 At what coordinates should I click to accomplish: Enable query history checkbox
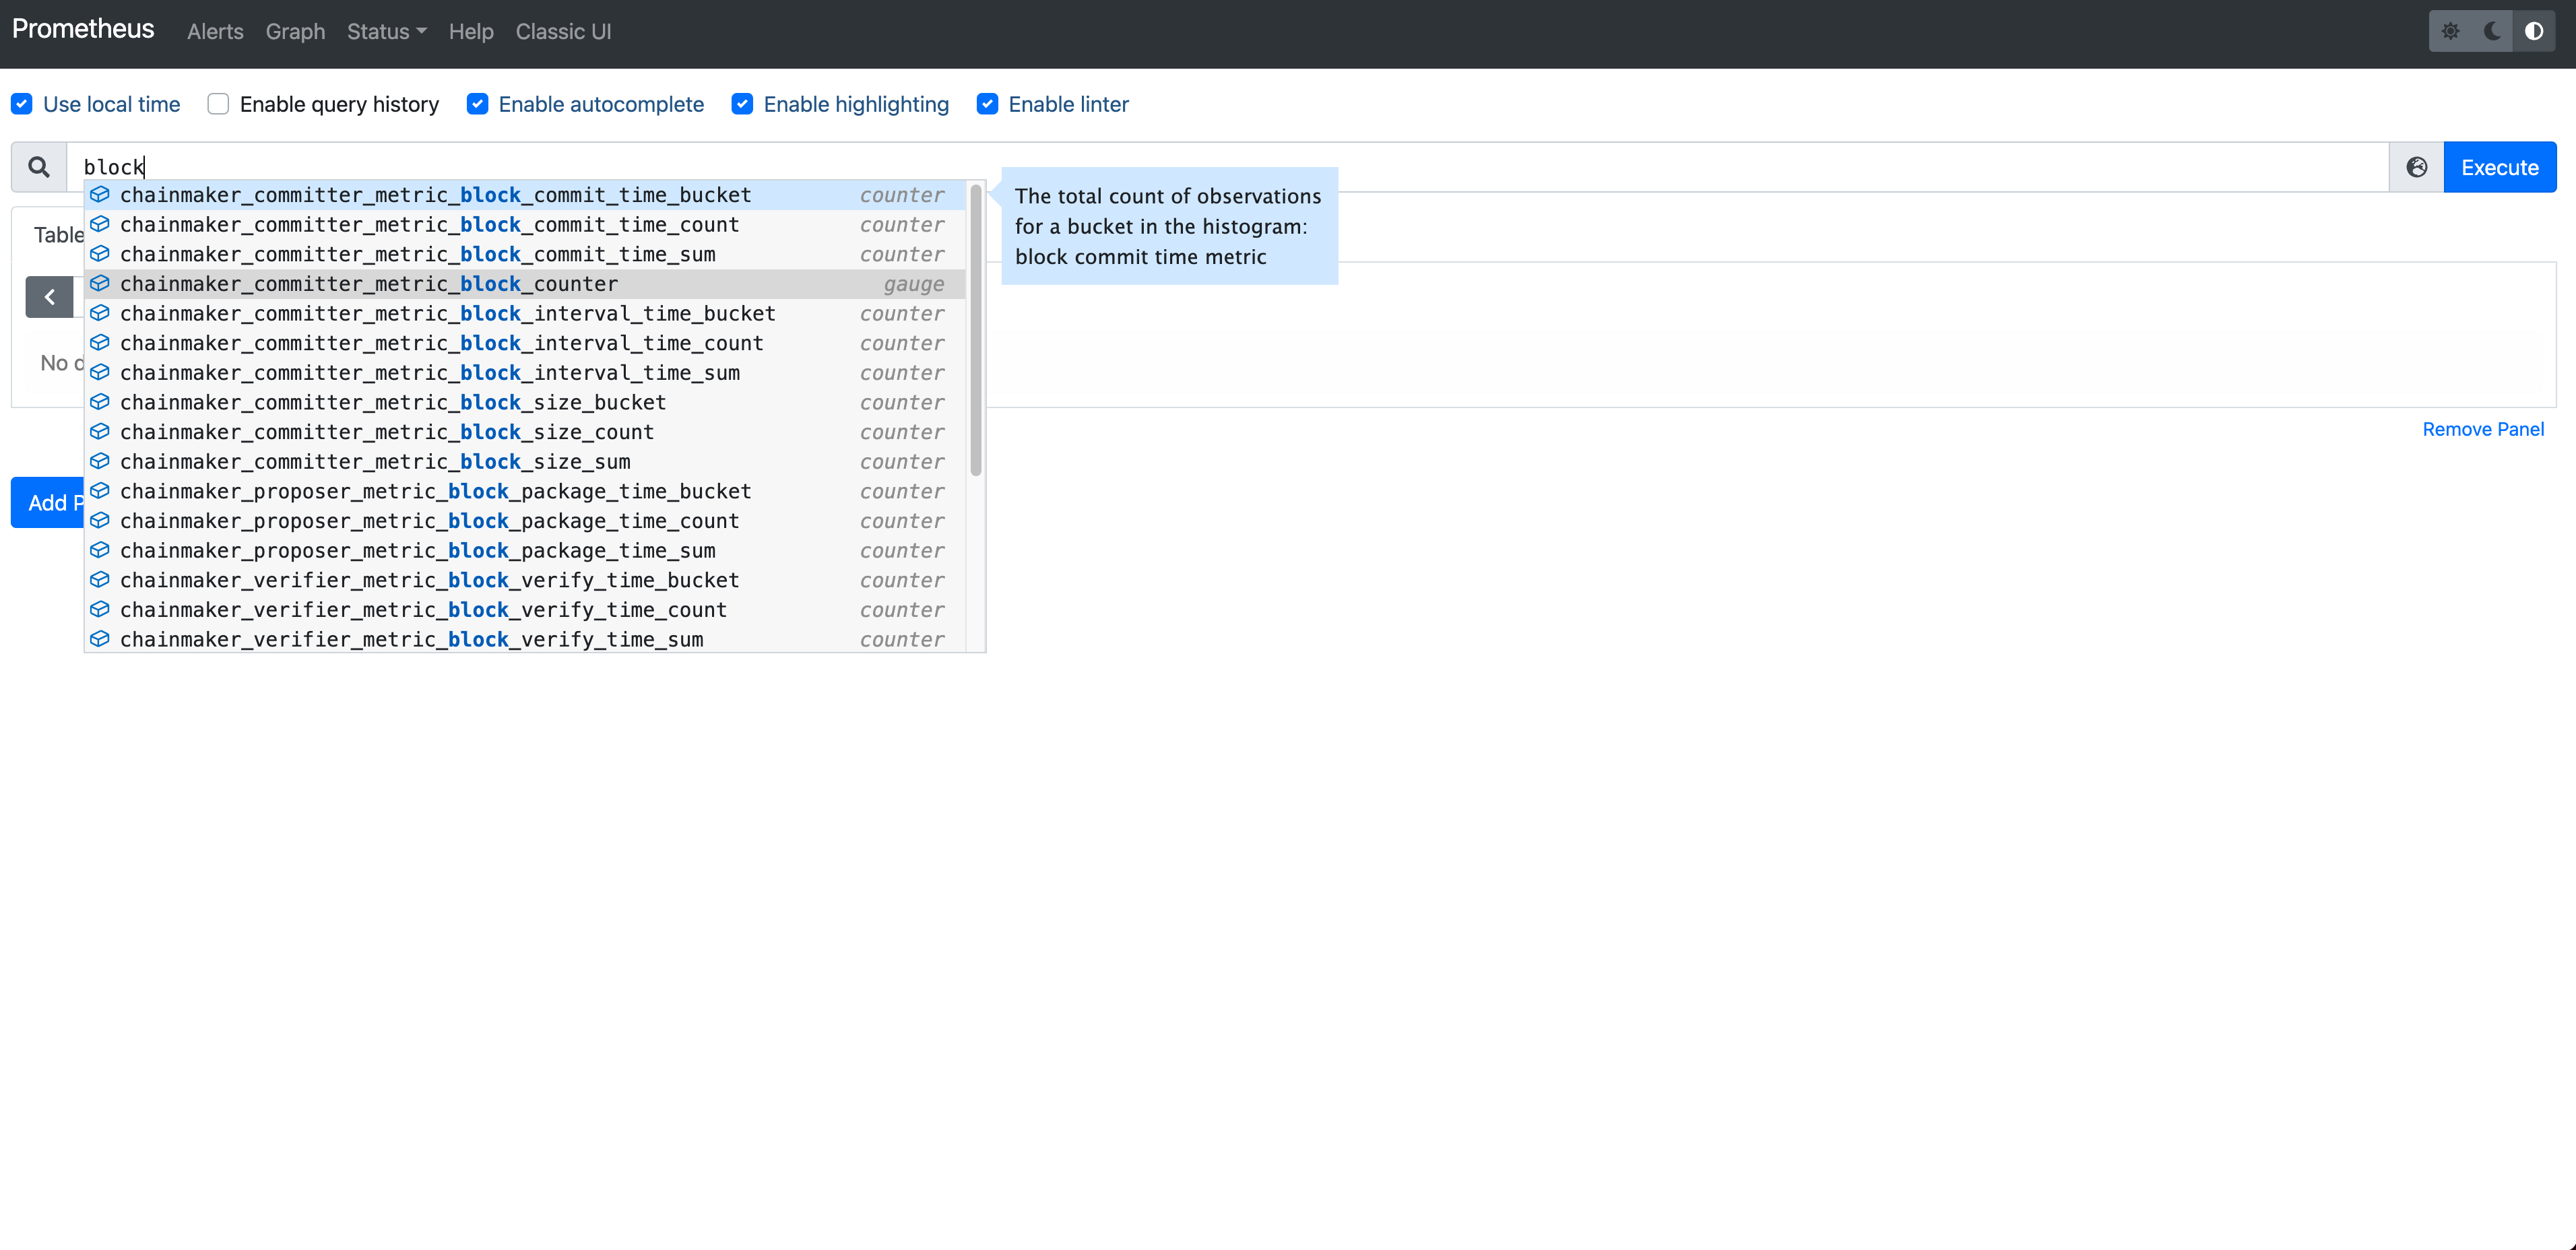218,104
